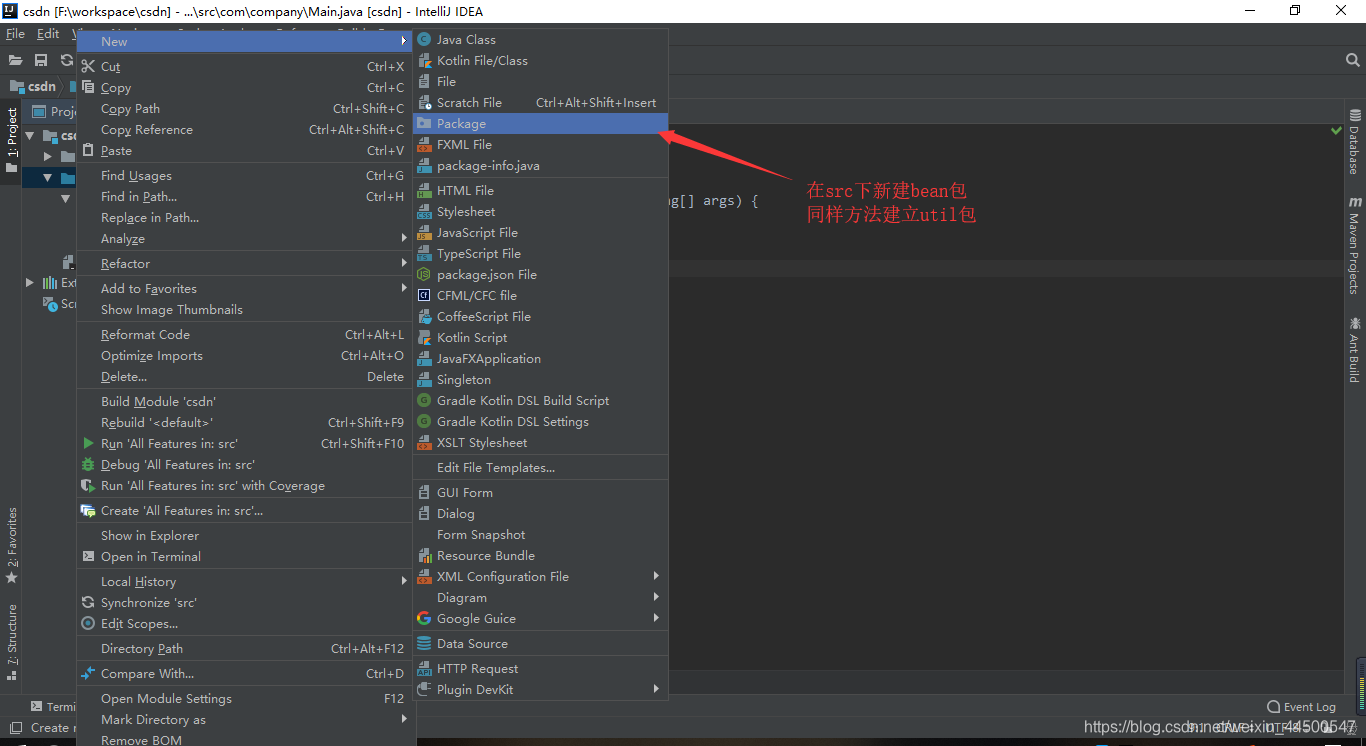Add a new Data Source
The width and height of the screenshot is (1366, 746).
541,643
